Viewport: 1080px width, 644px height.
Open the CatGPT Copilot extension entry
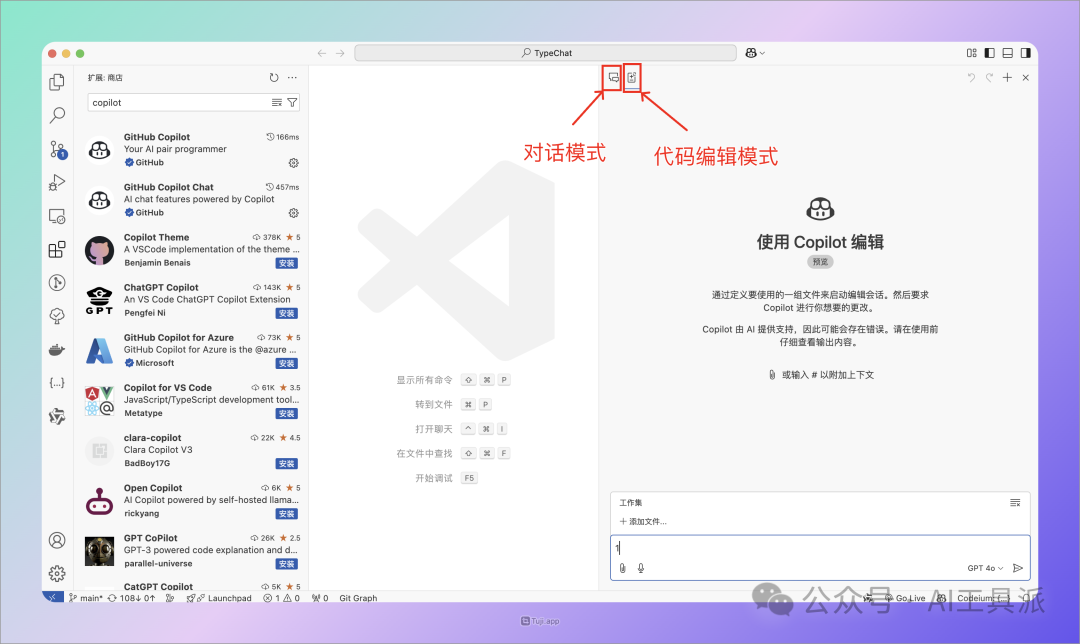pyautogui.click(x=193, y=586)
